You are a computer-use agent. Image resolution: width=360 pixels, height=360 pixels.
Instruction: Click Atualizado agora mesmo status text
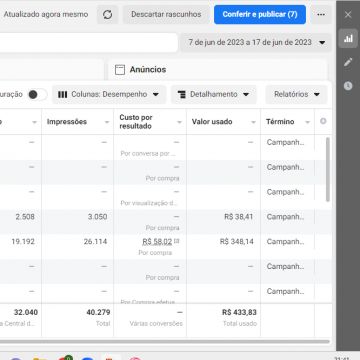point(46,14)
